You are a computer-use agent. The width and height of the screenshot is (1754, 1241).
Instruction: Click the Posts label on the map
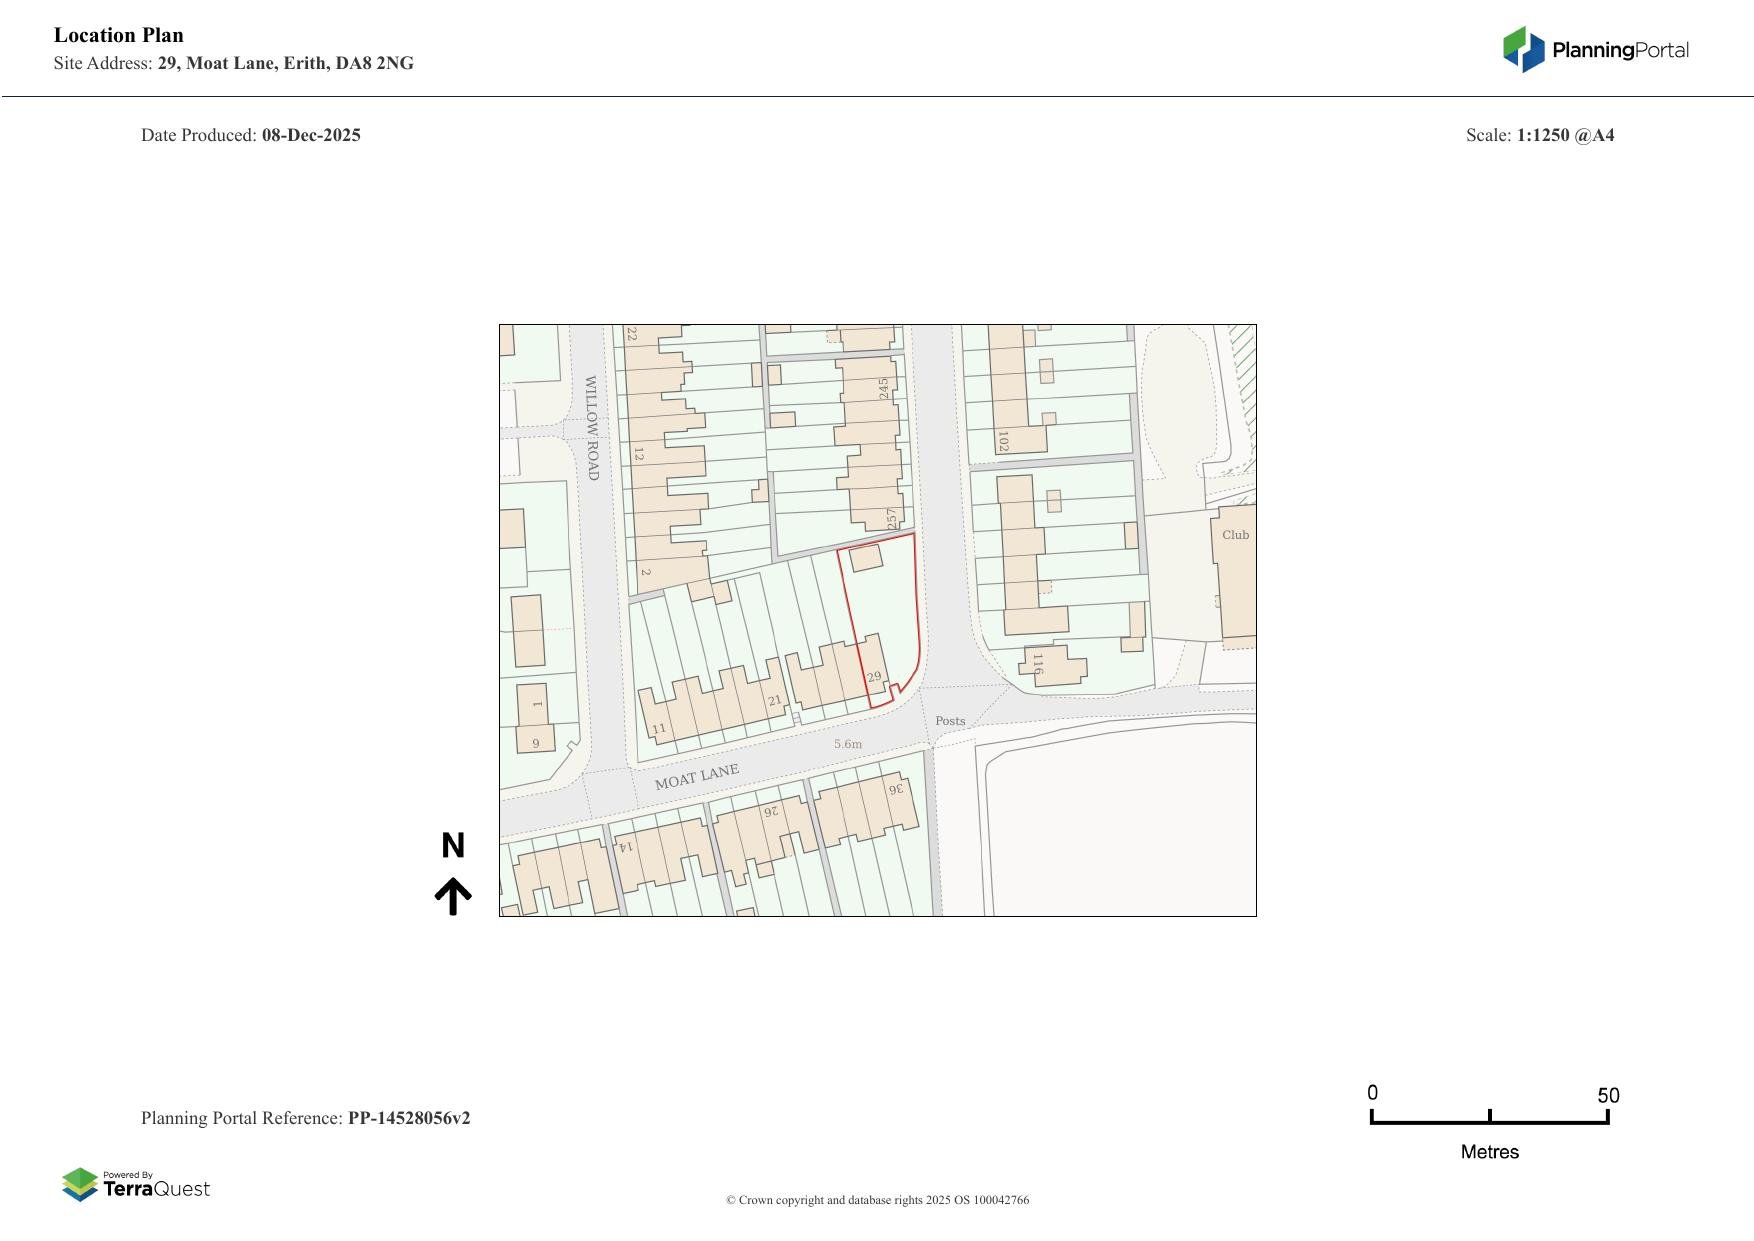tap(950, 721)
